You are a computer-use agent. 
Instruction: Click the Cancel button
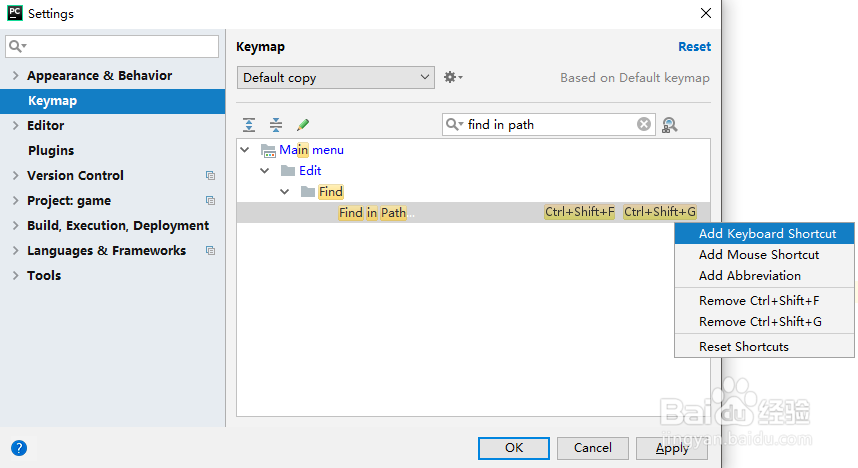click(x=593, y=448)
